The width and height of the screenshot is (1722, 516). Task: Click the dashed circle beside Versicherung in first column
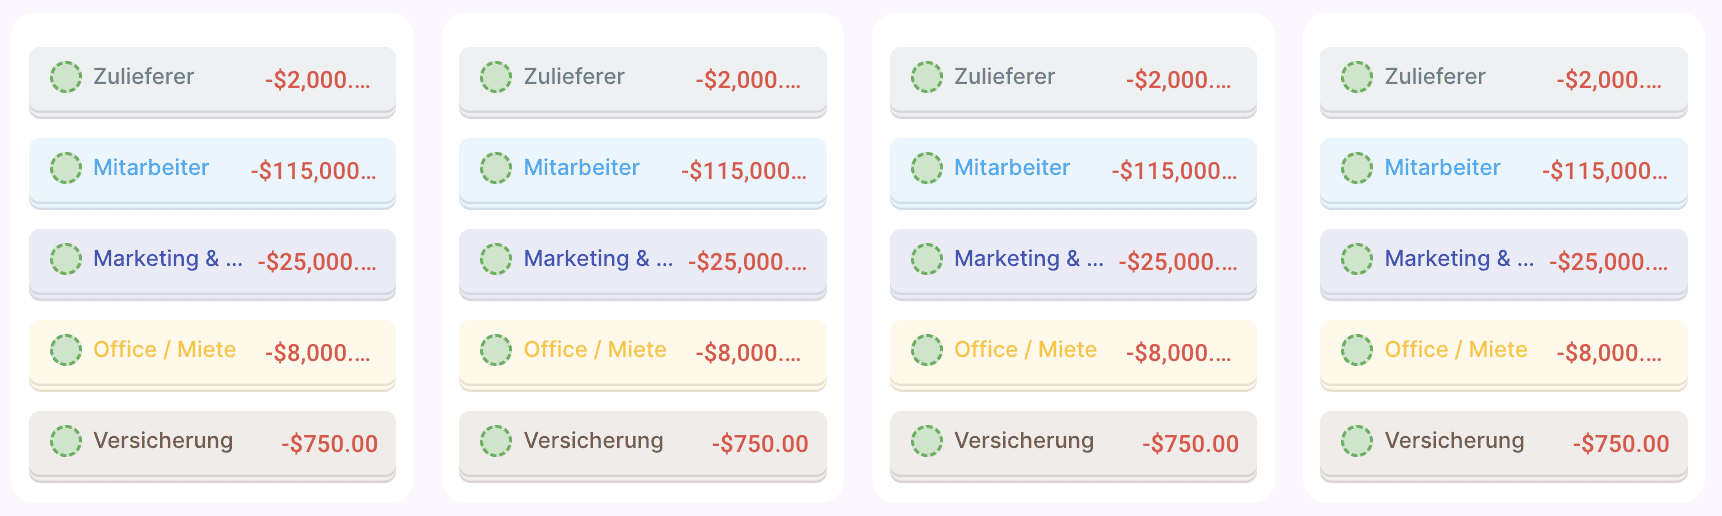click(66, 441)
